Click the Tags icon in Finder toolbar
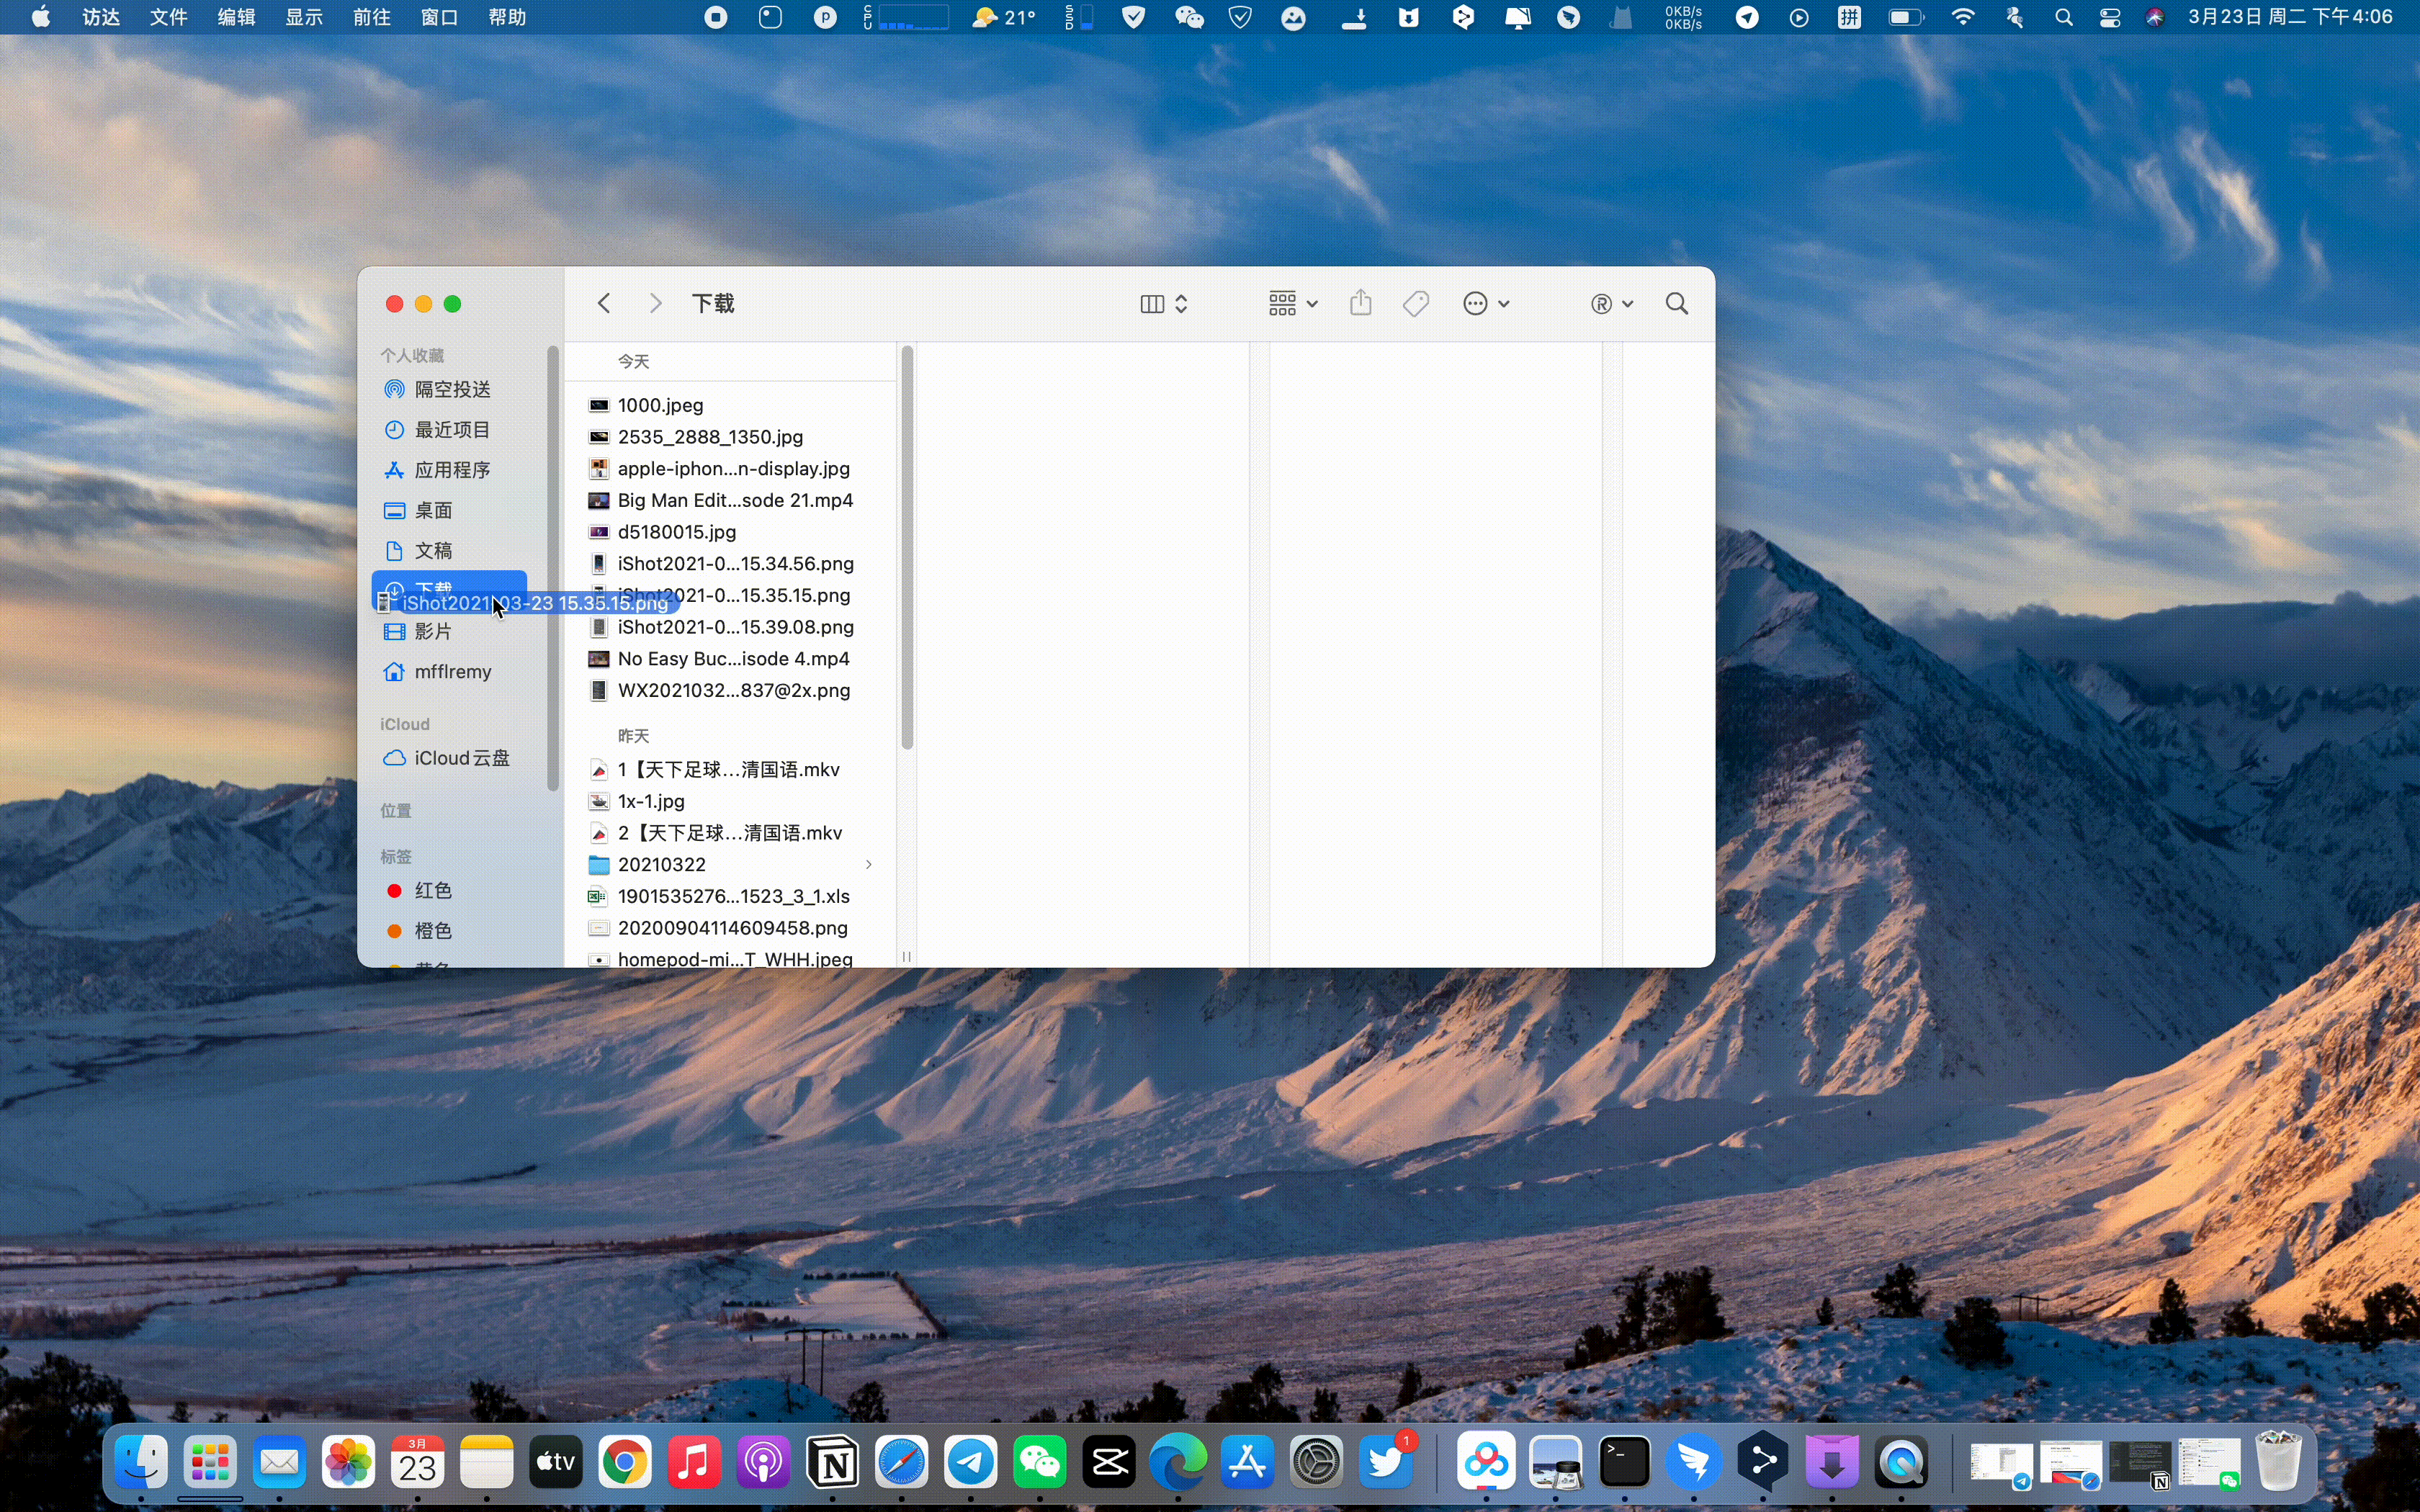The image size is (2420, 1512). pos(1415,303)
